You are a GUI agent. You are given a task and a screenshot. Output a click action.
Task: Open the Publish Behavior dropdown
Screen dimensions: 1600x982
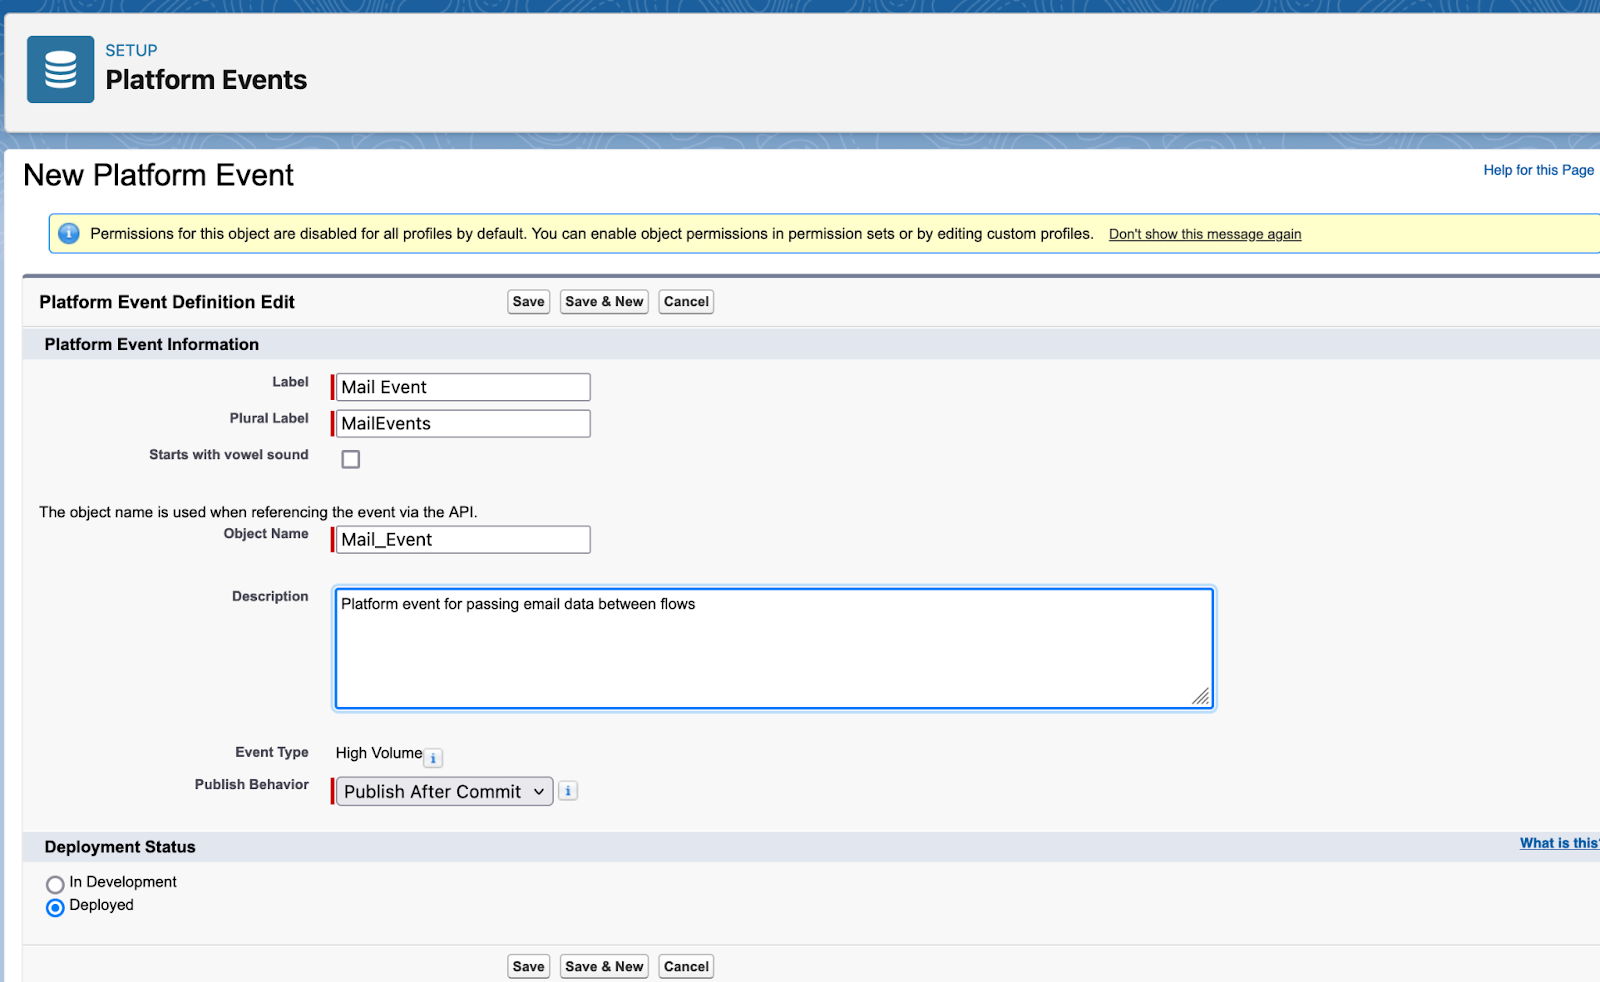pyautogui.click(x=443, y=790)
